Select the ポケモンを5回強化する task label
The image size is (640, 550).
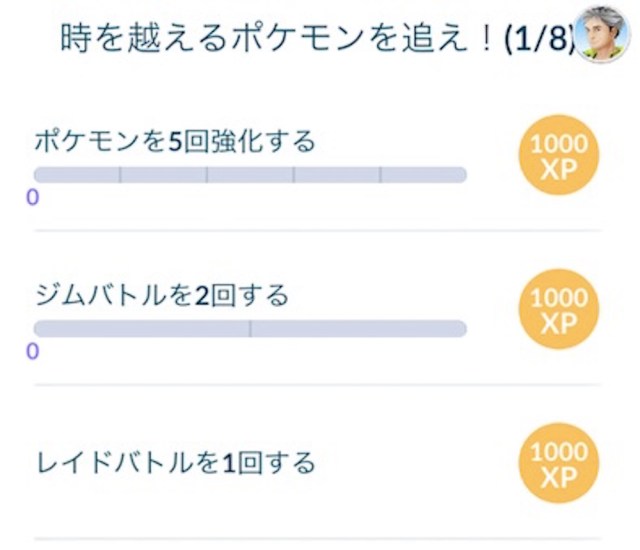(x=175, y=141)
